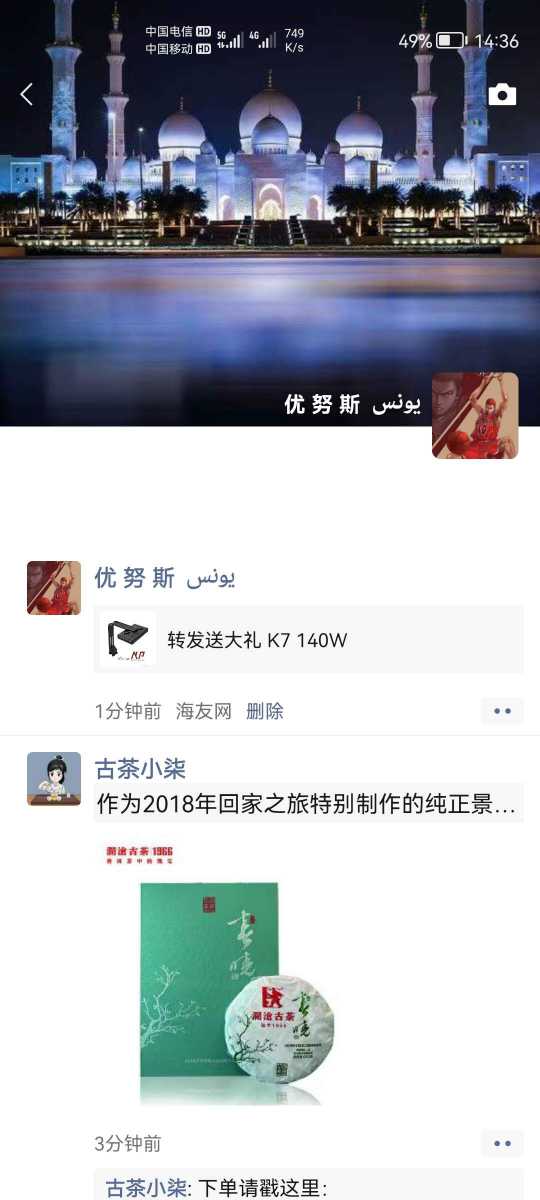Screen dimensions: 540x1200
Task: Open the 古茶小柒 cartoon avatar
Action: coord(54,779)
